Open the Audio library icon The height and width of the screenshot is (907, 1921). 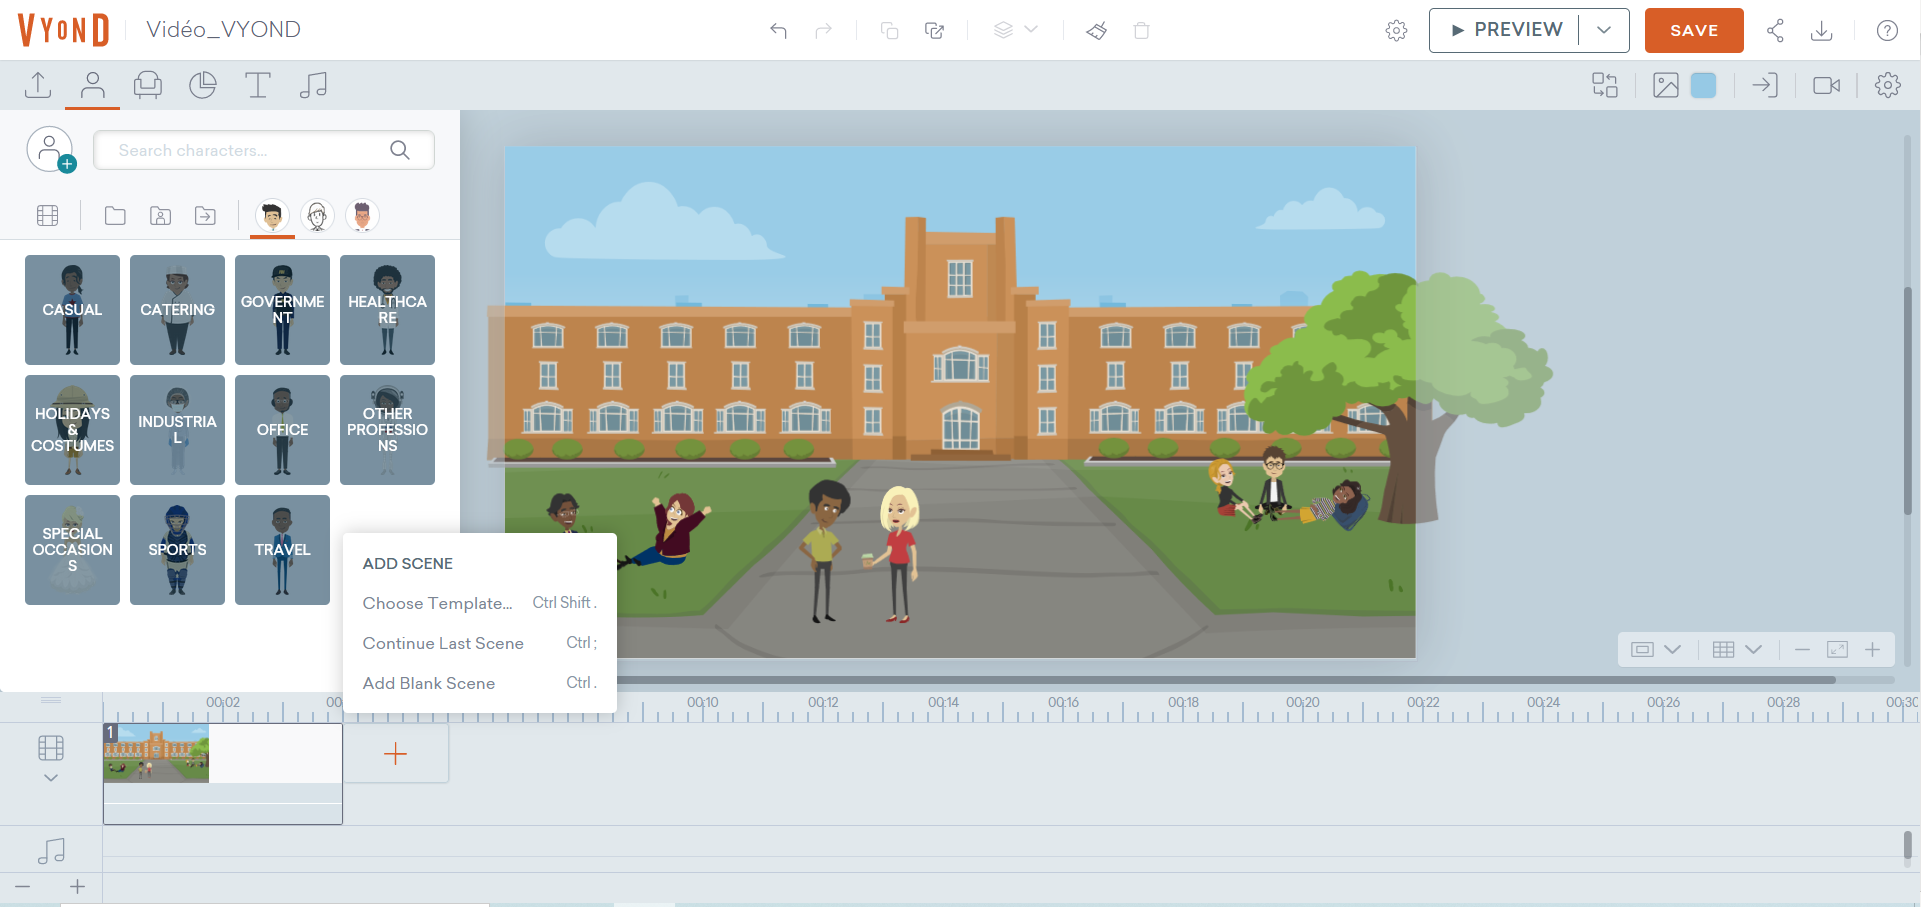coord(313,85)
